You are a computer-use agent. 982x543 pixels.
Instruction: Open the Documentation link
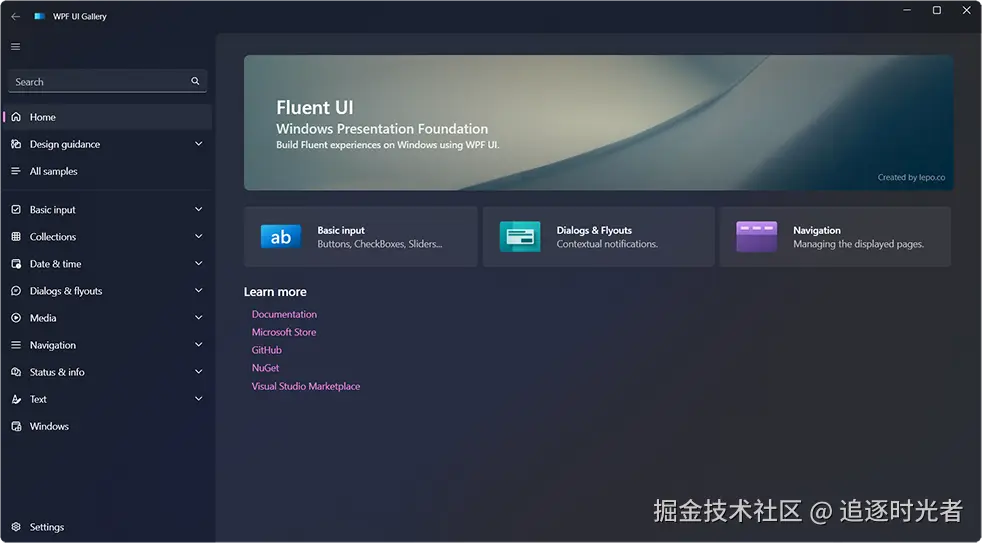click(x=284, y=314)
